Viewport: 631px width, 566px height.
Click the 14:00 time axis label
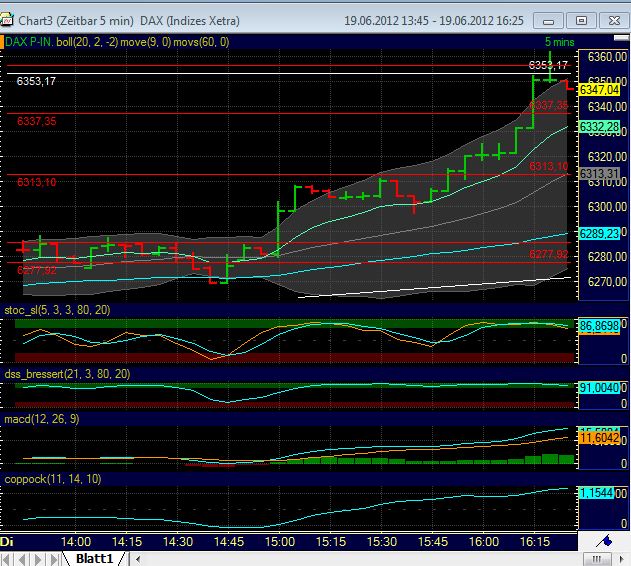76,541
